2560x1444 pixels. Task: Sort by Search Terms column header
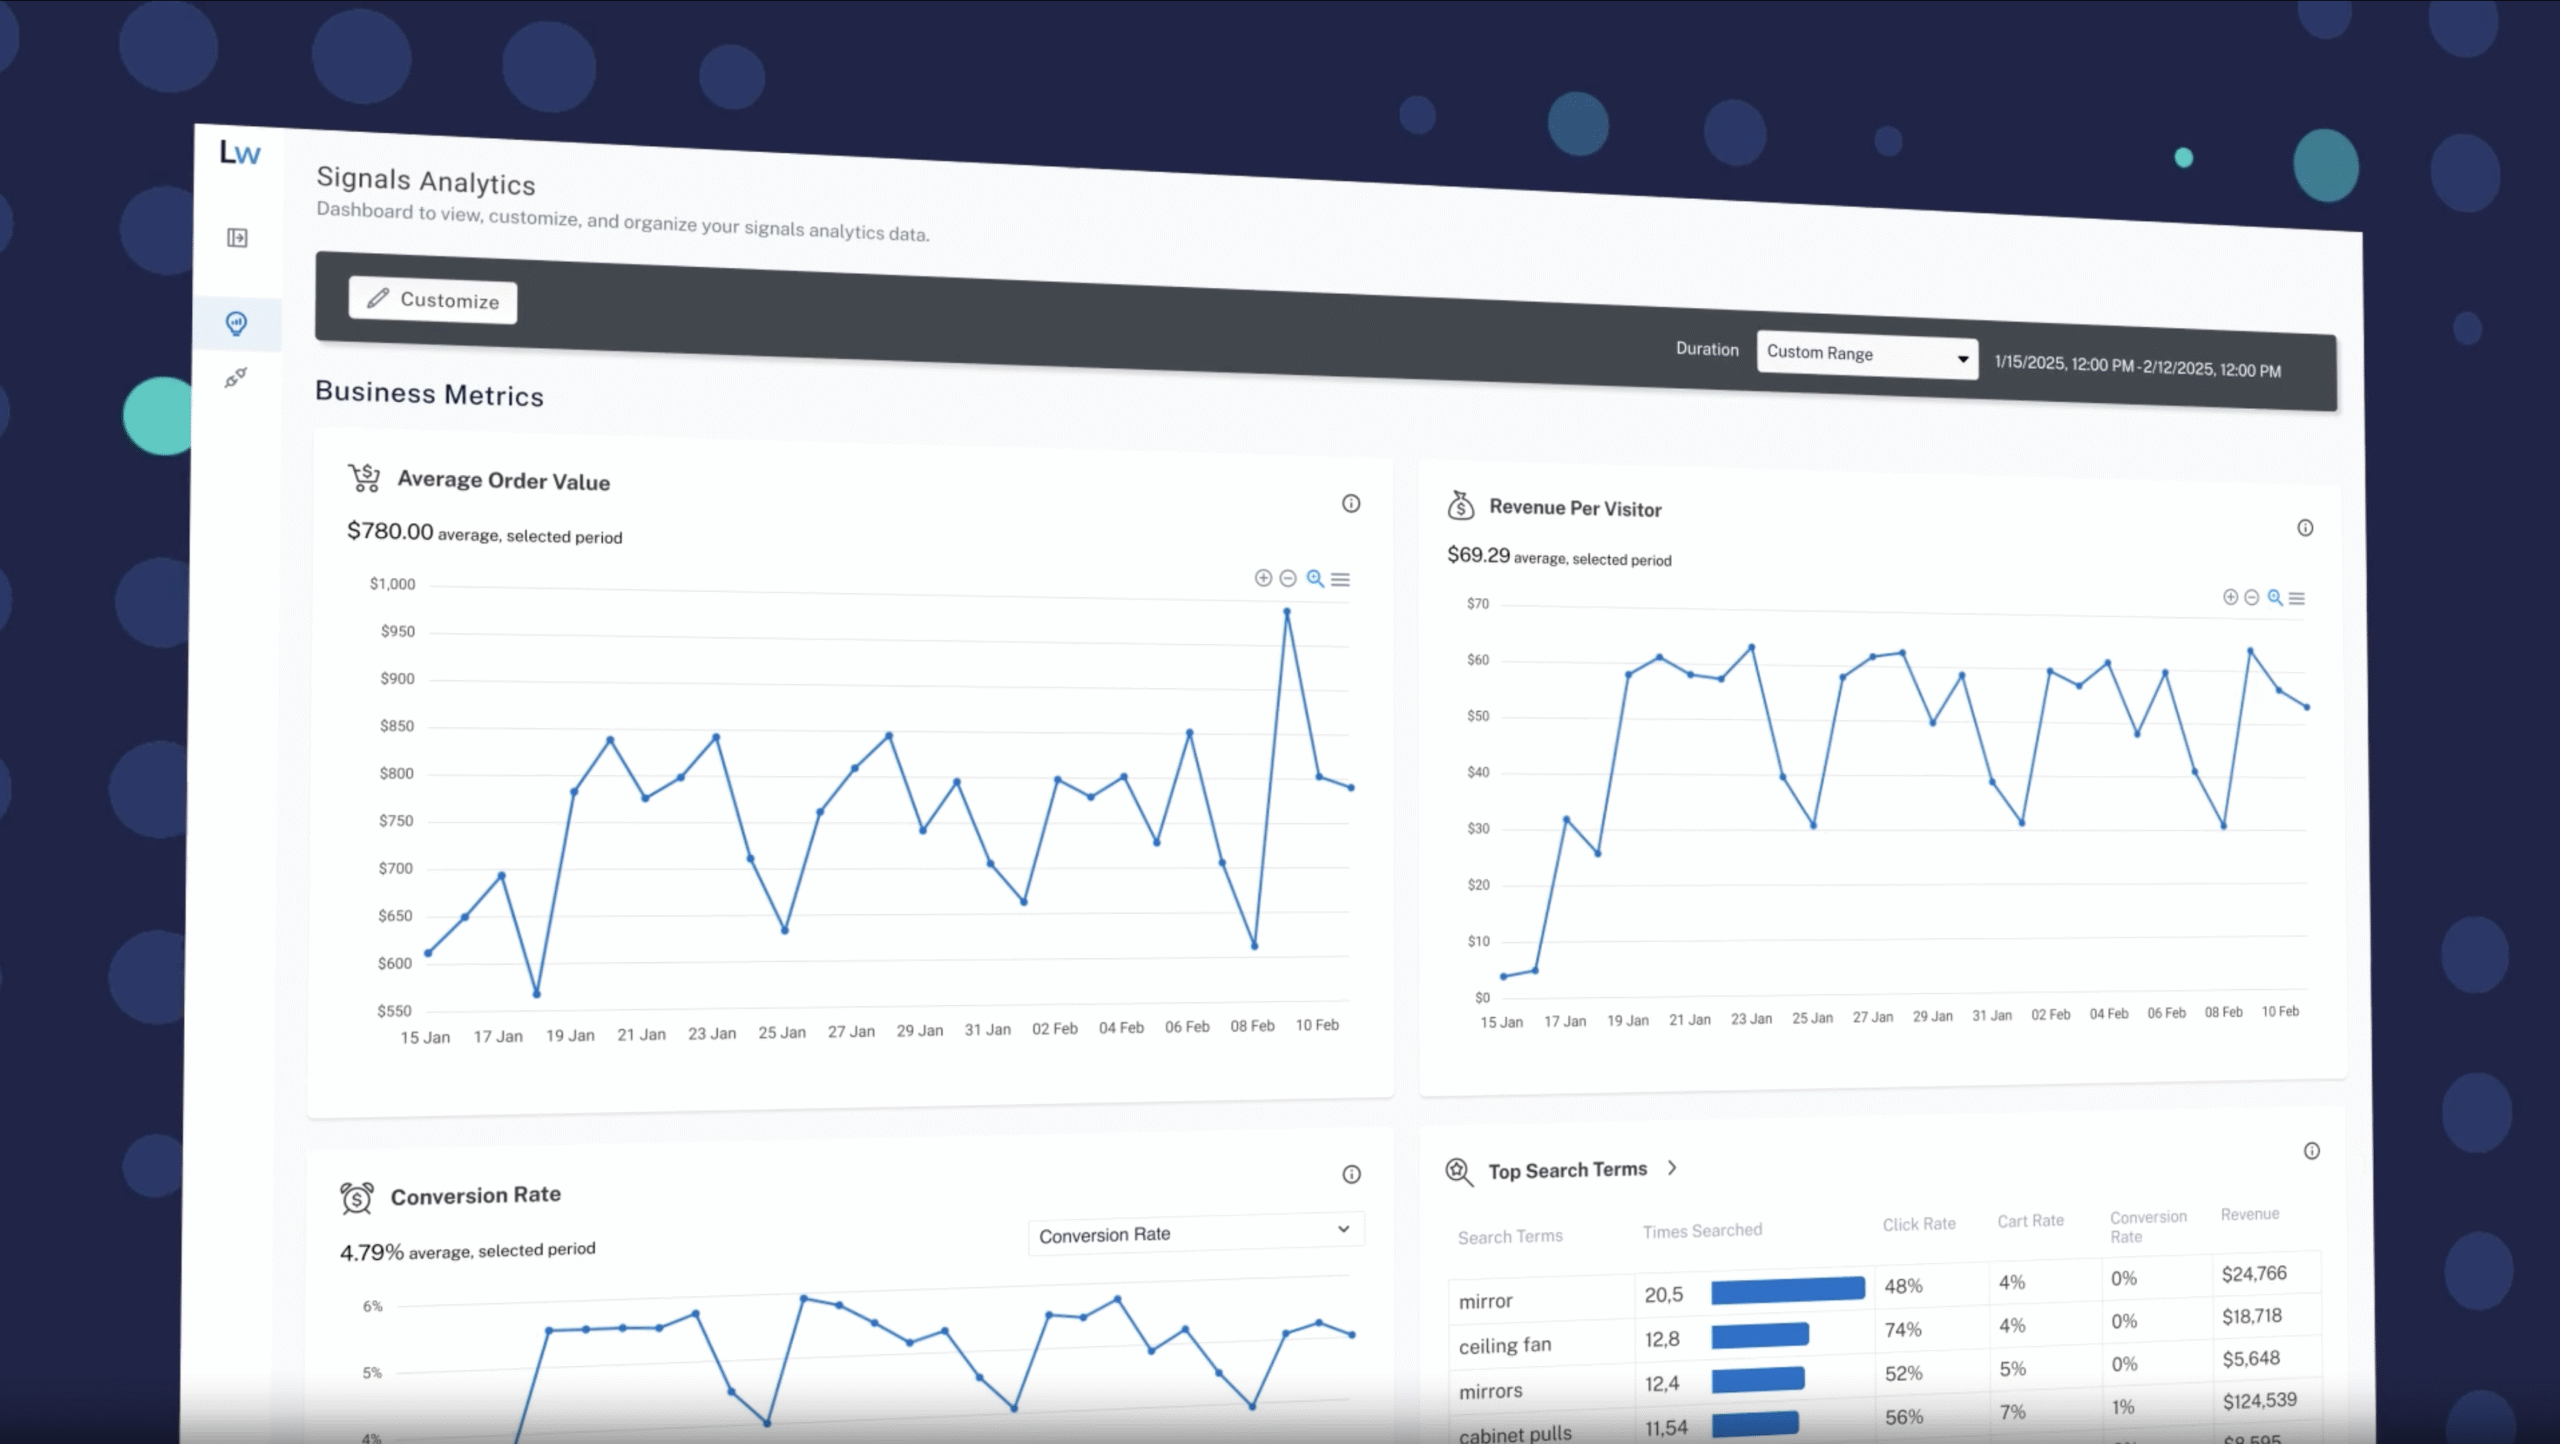1510,1237
